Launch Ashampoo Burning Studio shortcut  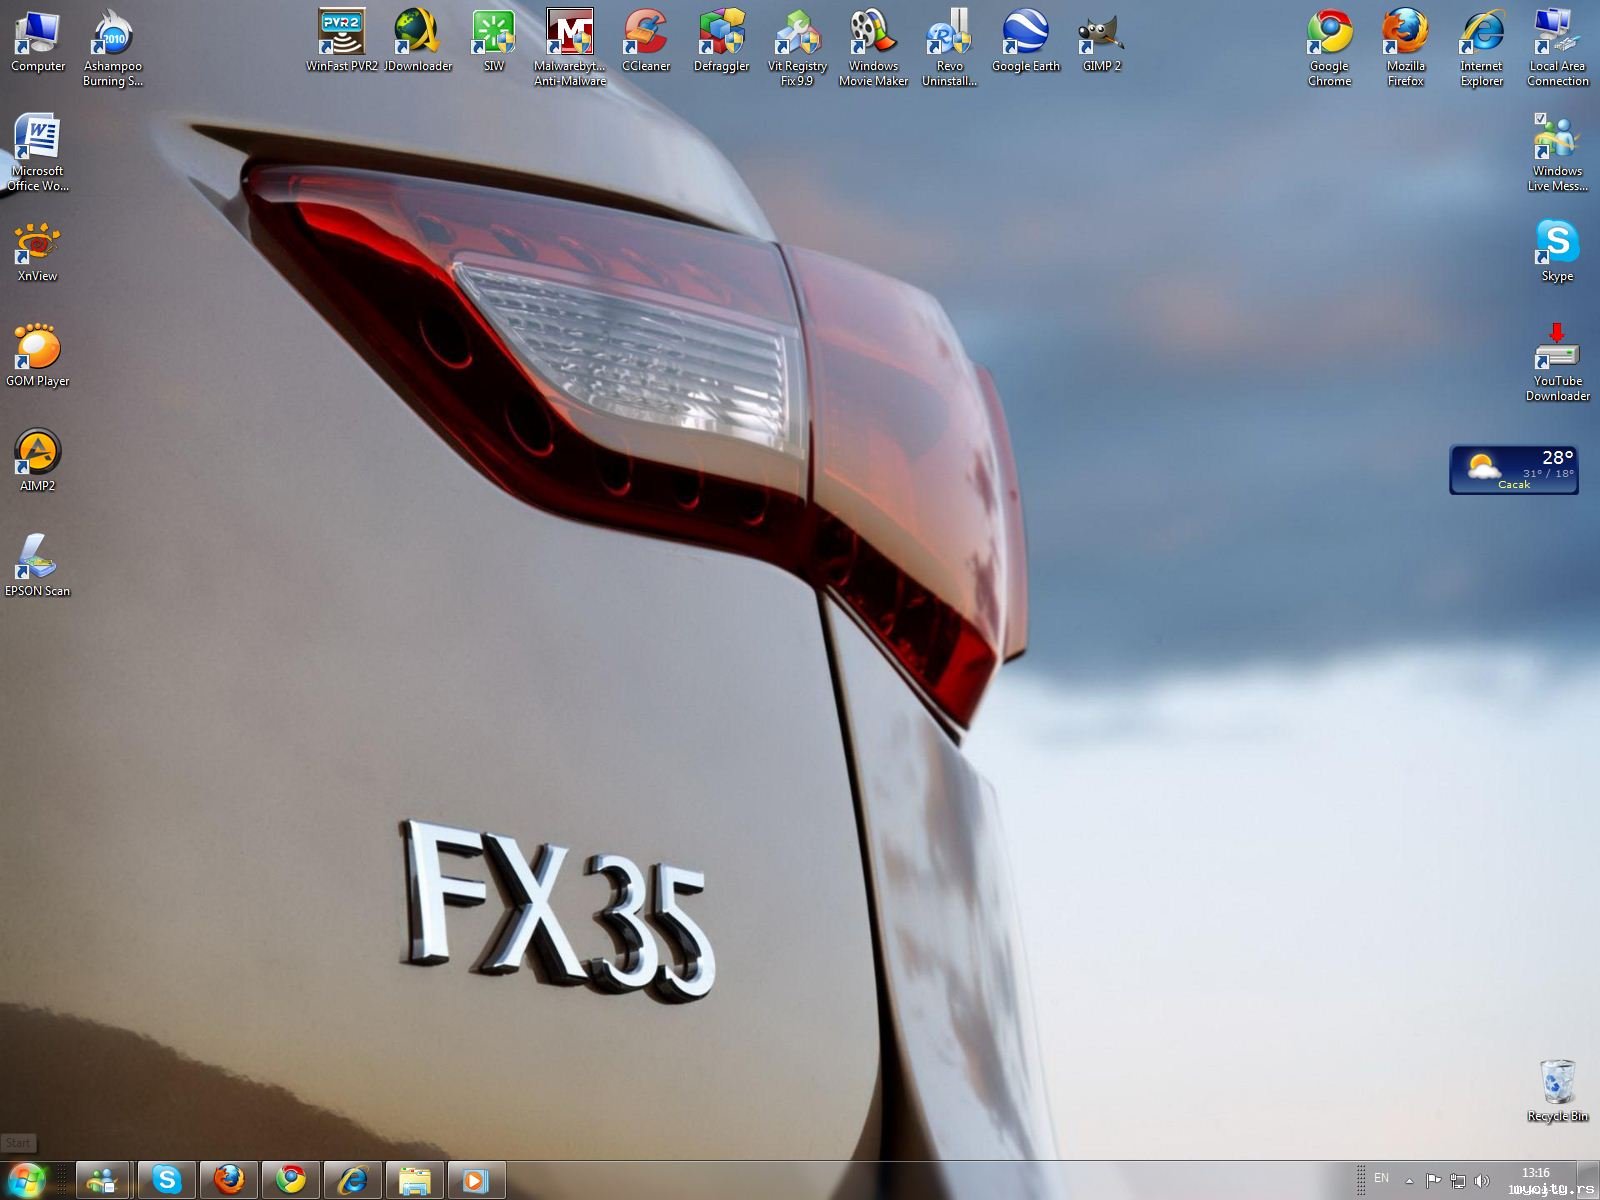point(113,48)
